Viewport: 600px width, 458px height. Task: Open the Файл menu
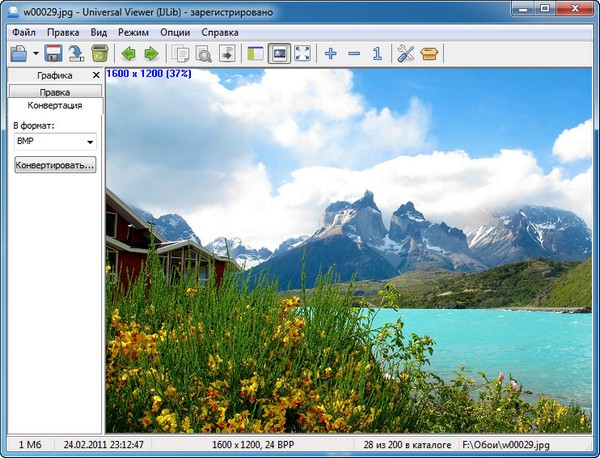(x=24, y=33)
